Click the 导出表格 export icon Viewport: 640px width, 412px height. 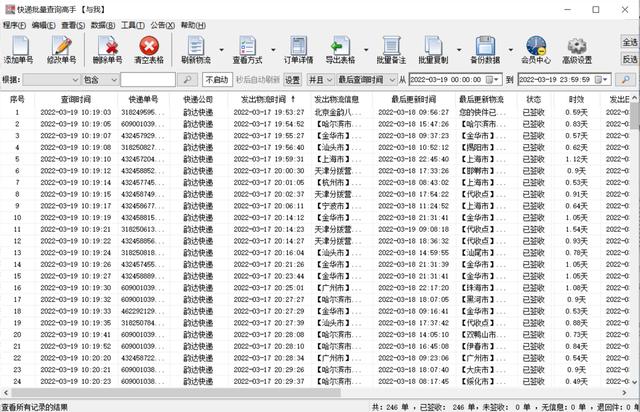tap(340, 49)
